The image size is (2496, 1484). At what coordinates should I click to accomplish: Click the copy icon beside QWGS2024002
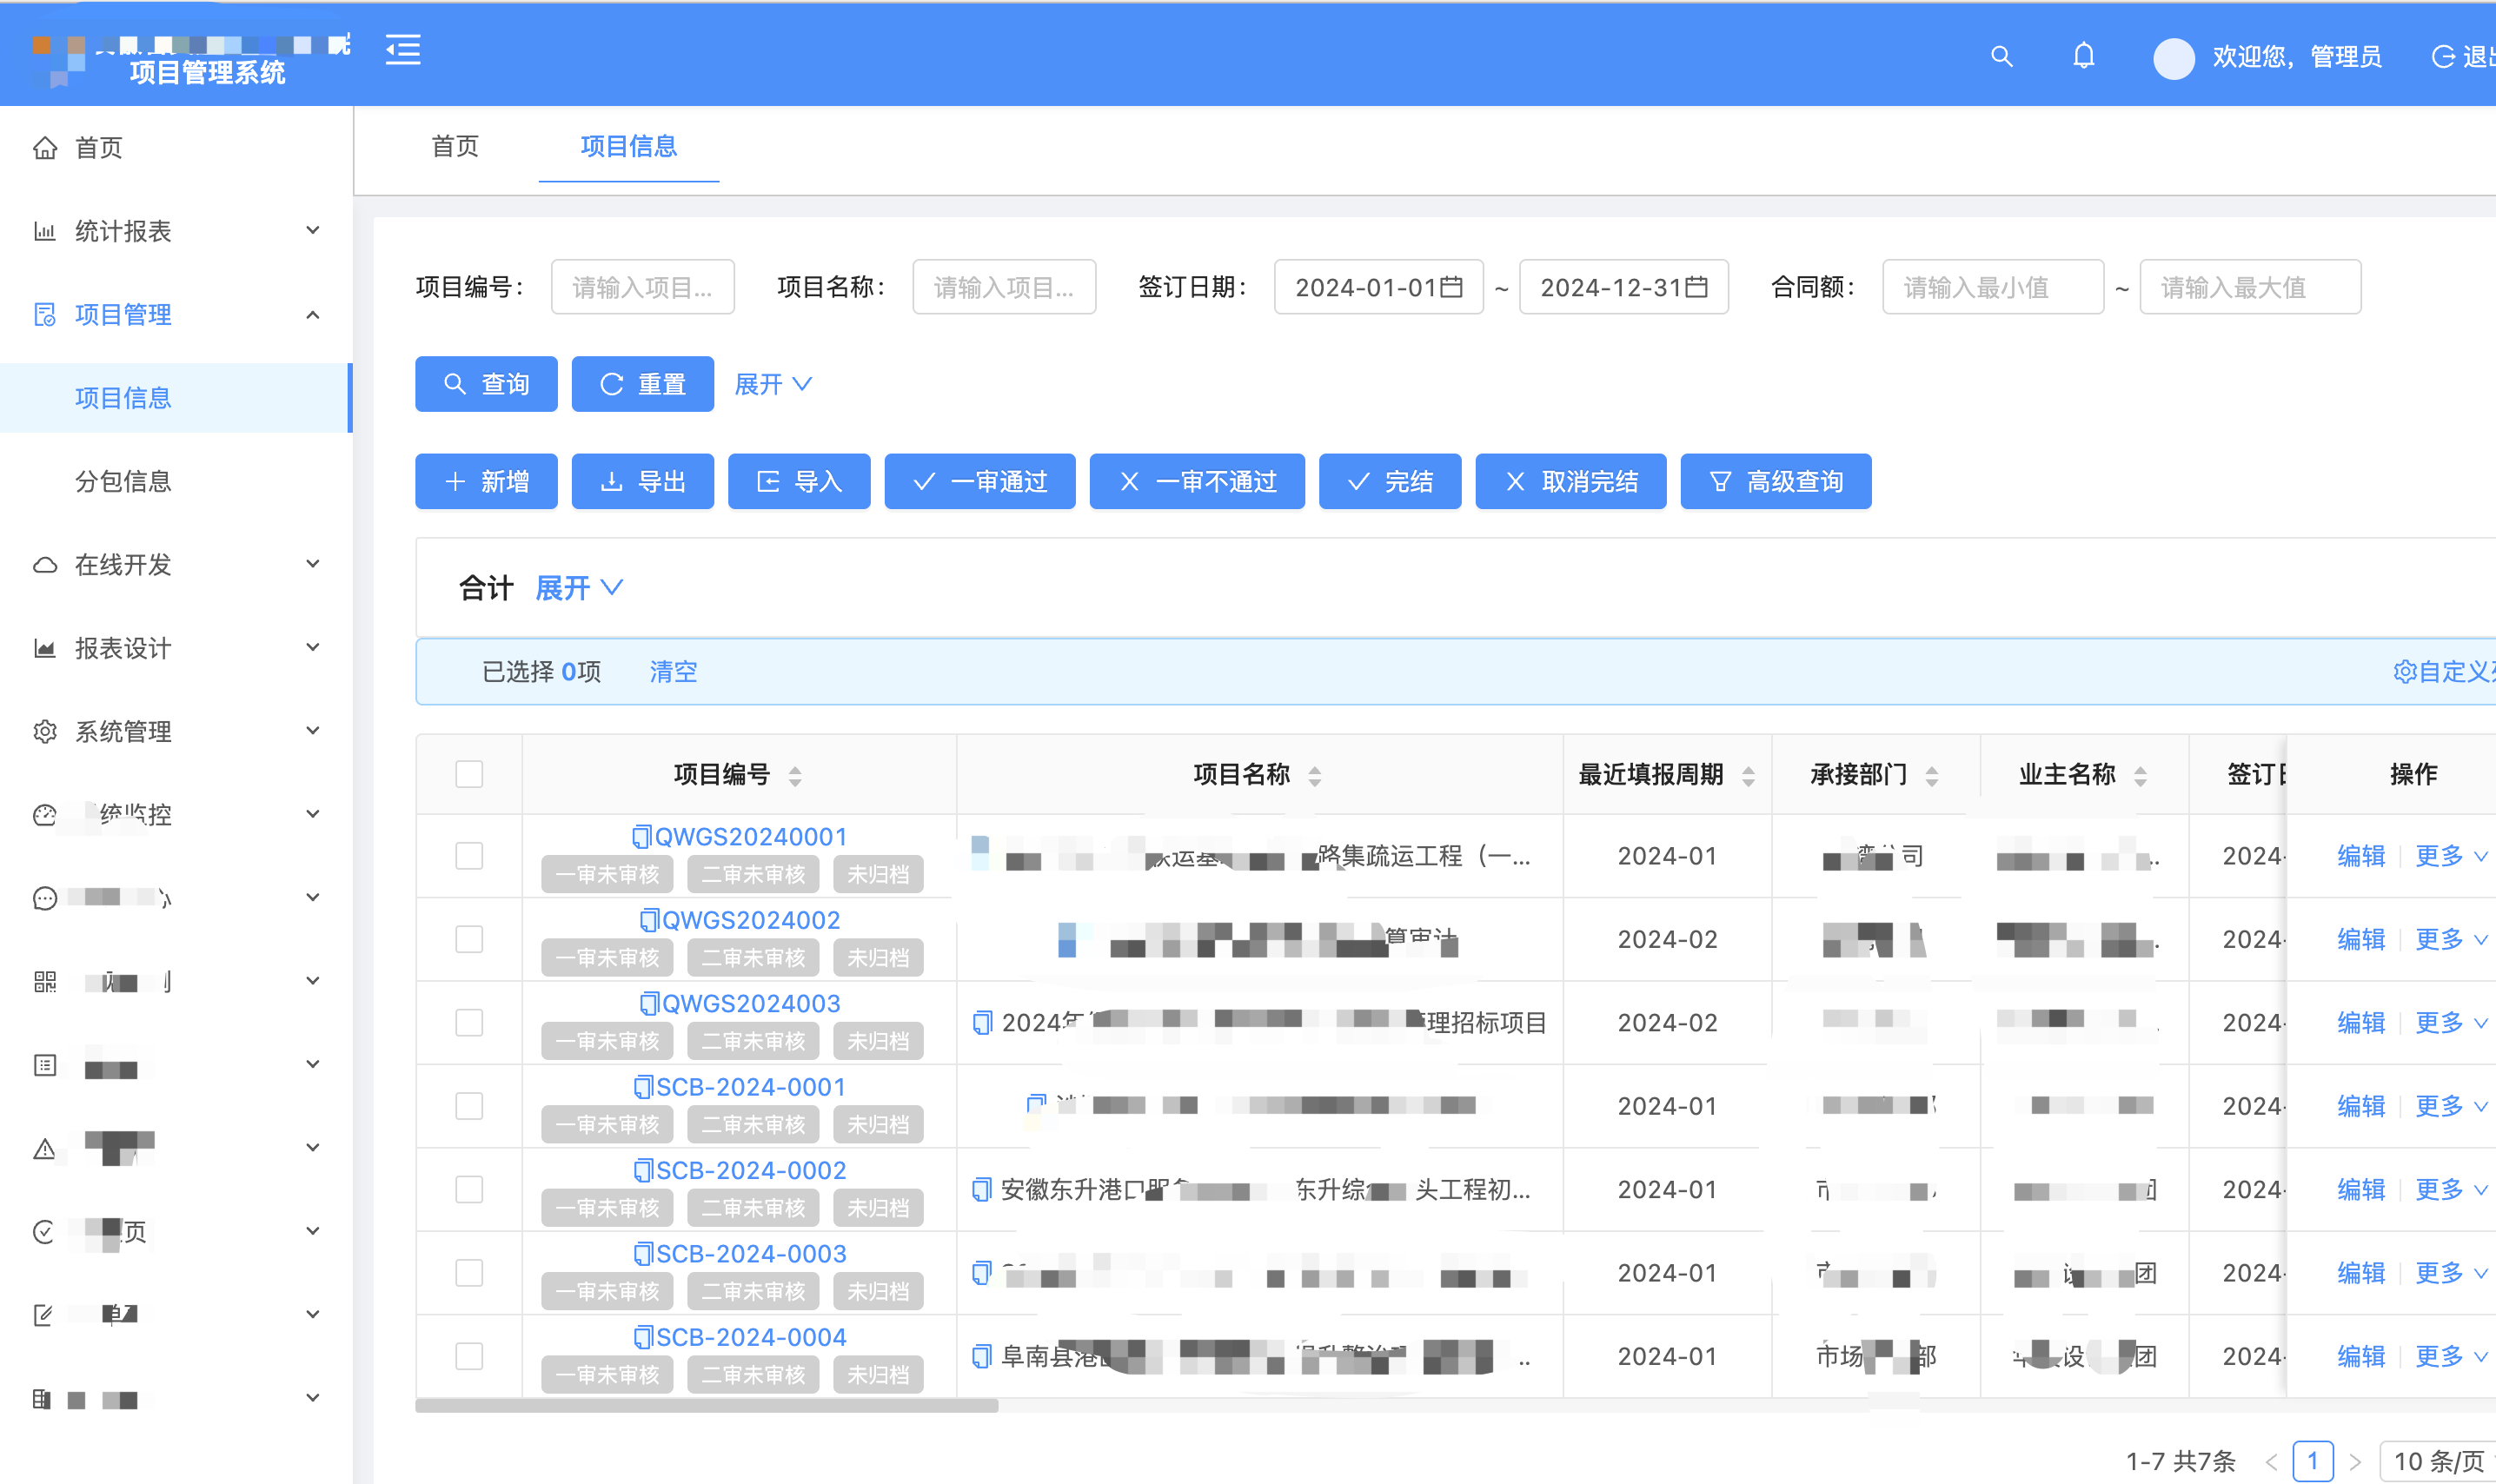[649, 919]
